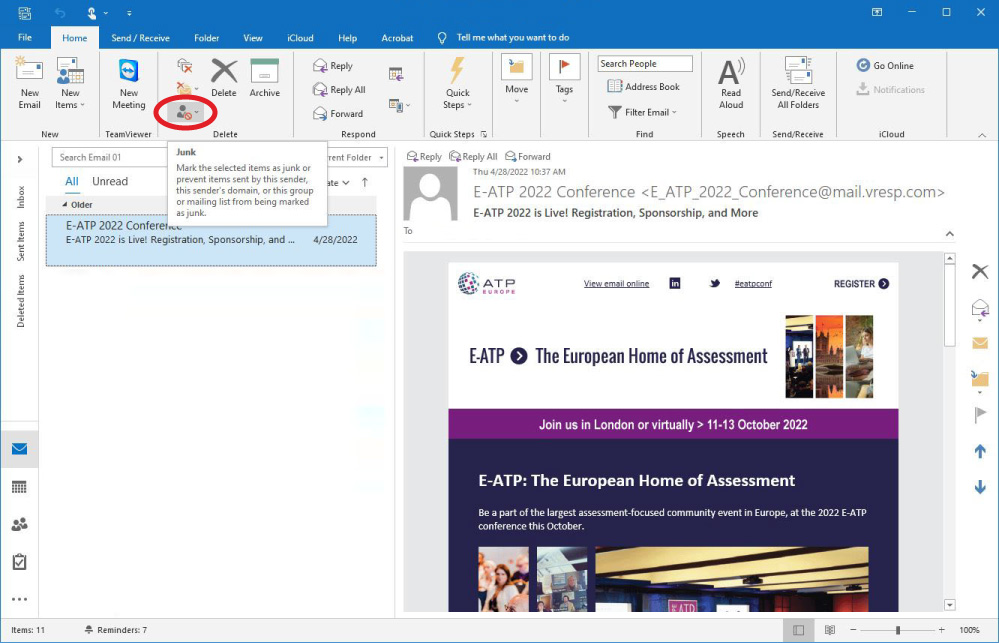Create a New Email
Viewport: 999px width, 643px height.
29,83
